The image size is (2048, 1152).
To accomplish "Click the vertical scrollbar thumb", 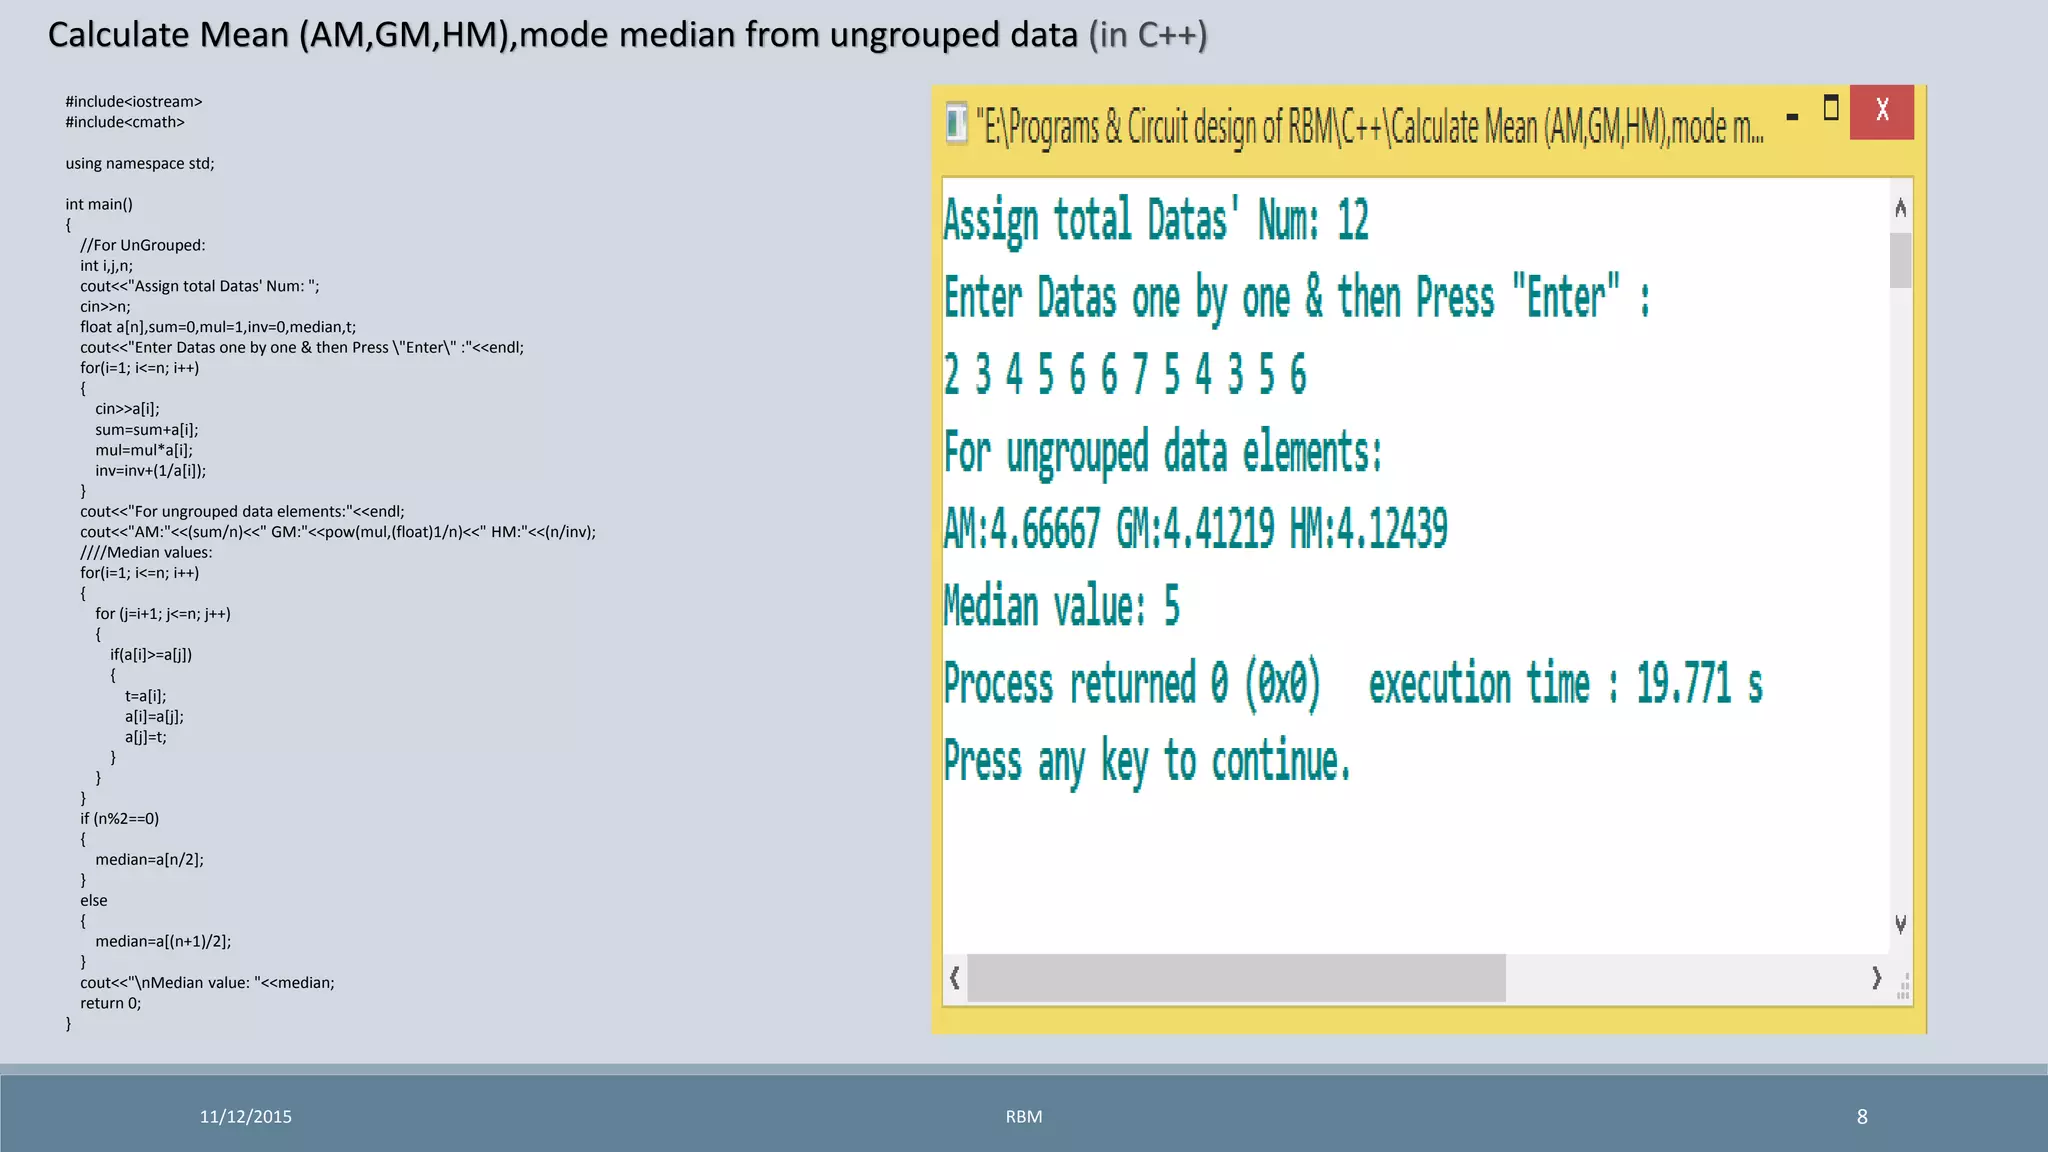I will tap(1900, 260).
